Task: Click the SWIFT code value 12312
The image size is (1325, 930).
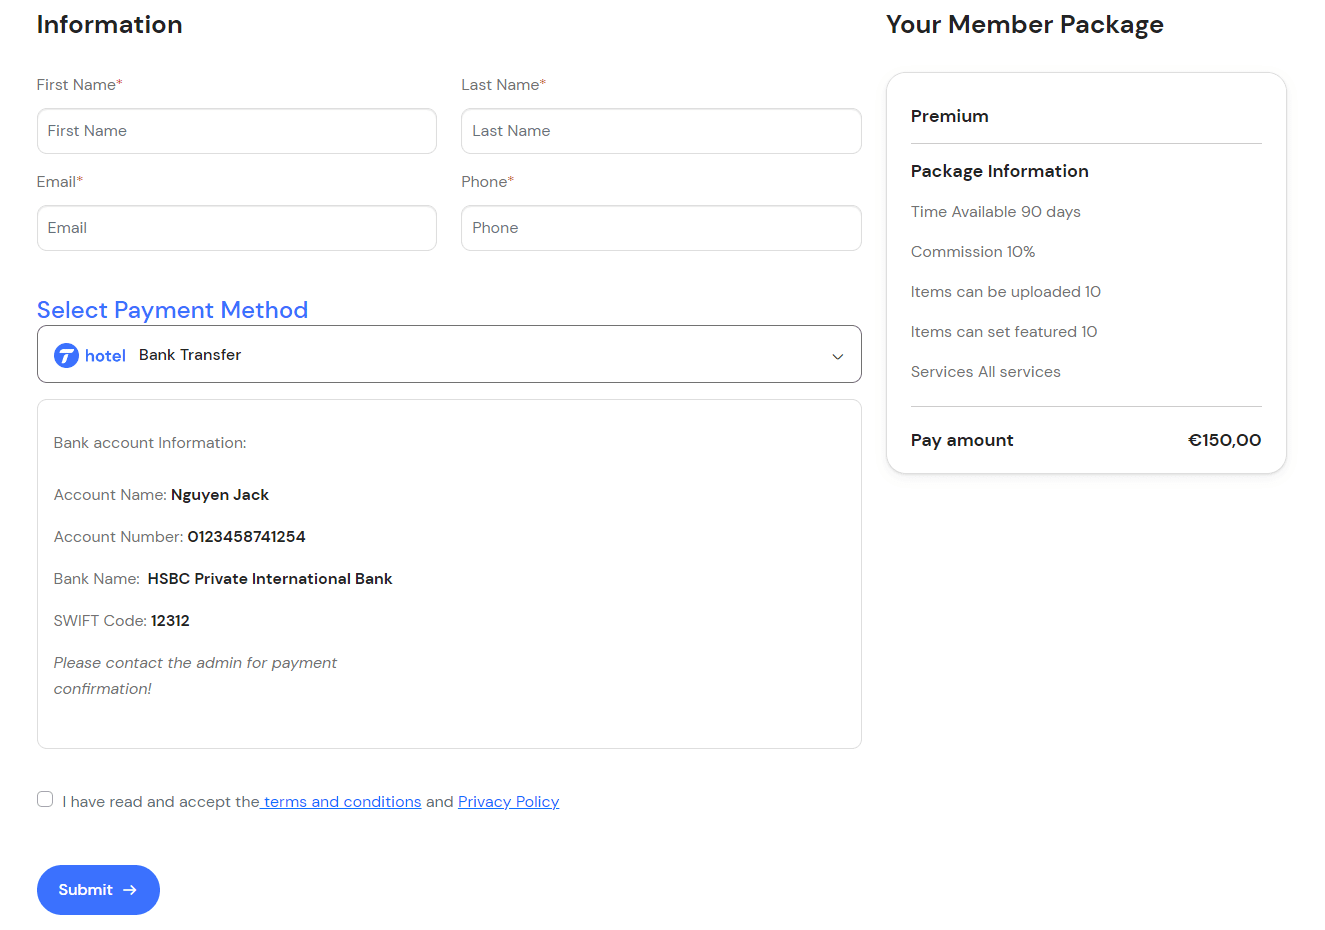Action: tap(170, 621)
